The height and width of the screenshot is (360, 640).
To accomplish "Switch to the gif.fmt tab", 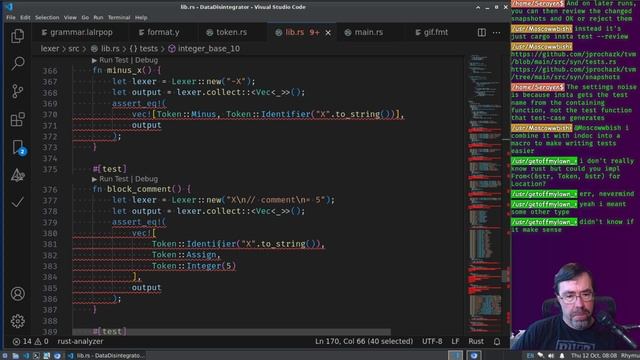I will coord(432,32).
